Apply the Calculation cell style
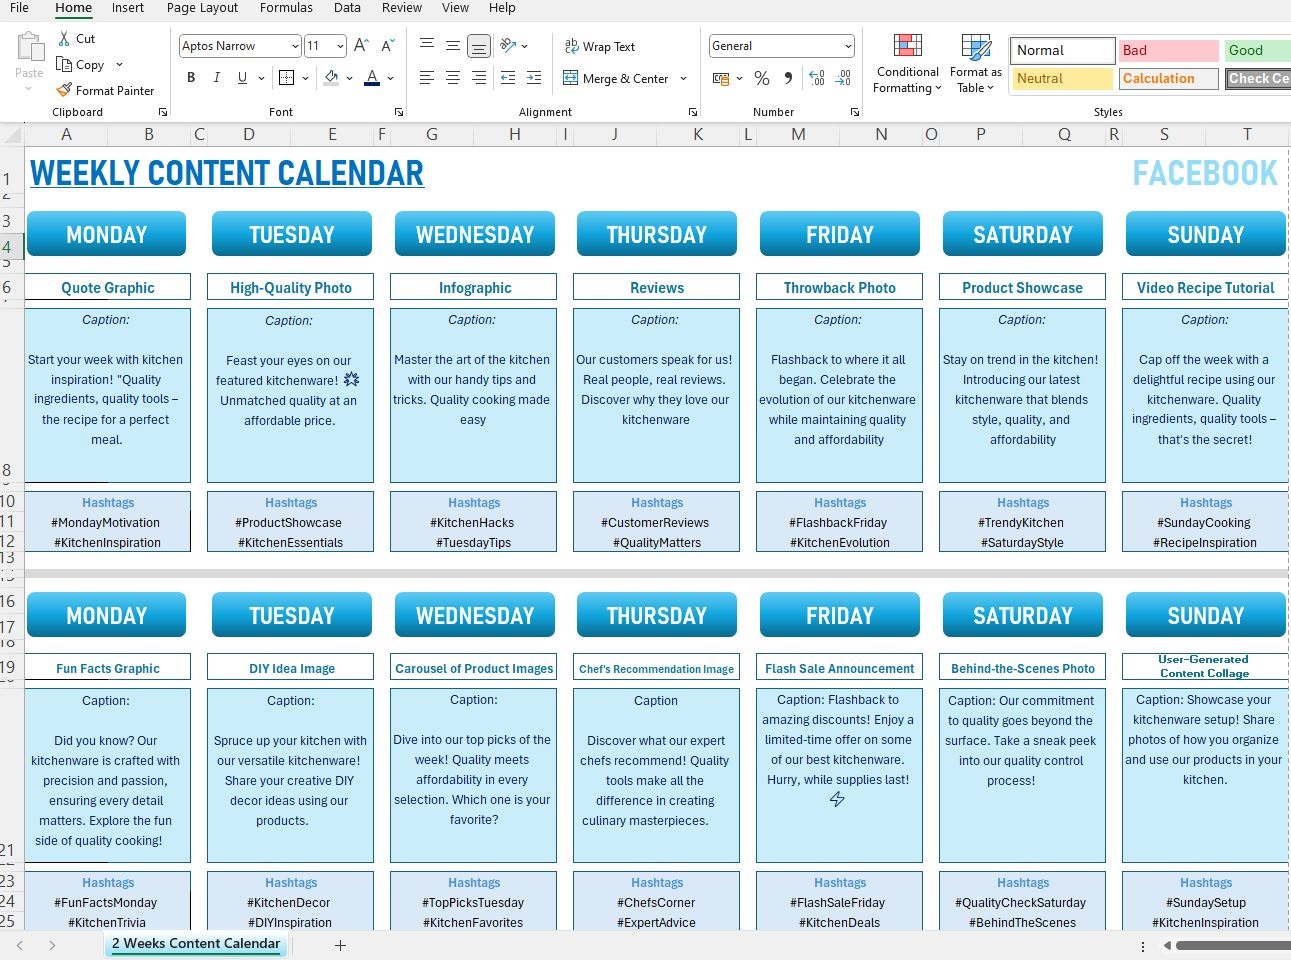This screenshot has height=960, width=1291. coord(1168,78)
